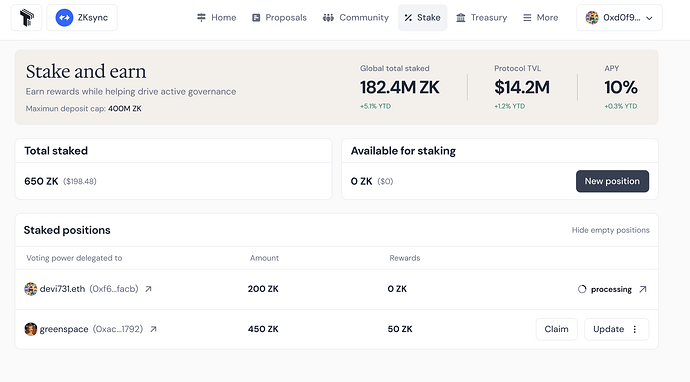Click greenspace avatar icon
690x382 pixels.
(x=30, y=329)
